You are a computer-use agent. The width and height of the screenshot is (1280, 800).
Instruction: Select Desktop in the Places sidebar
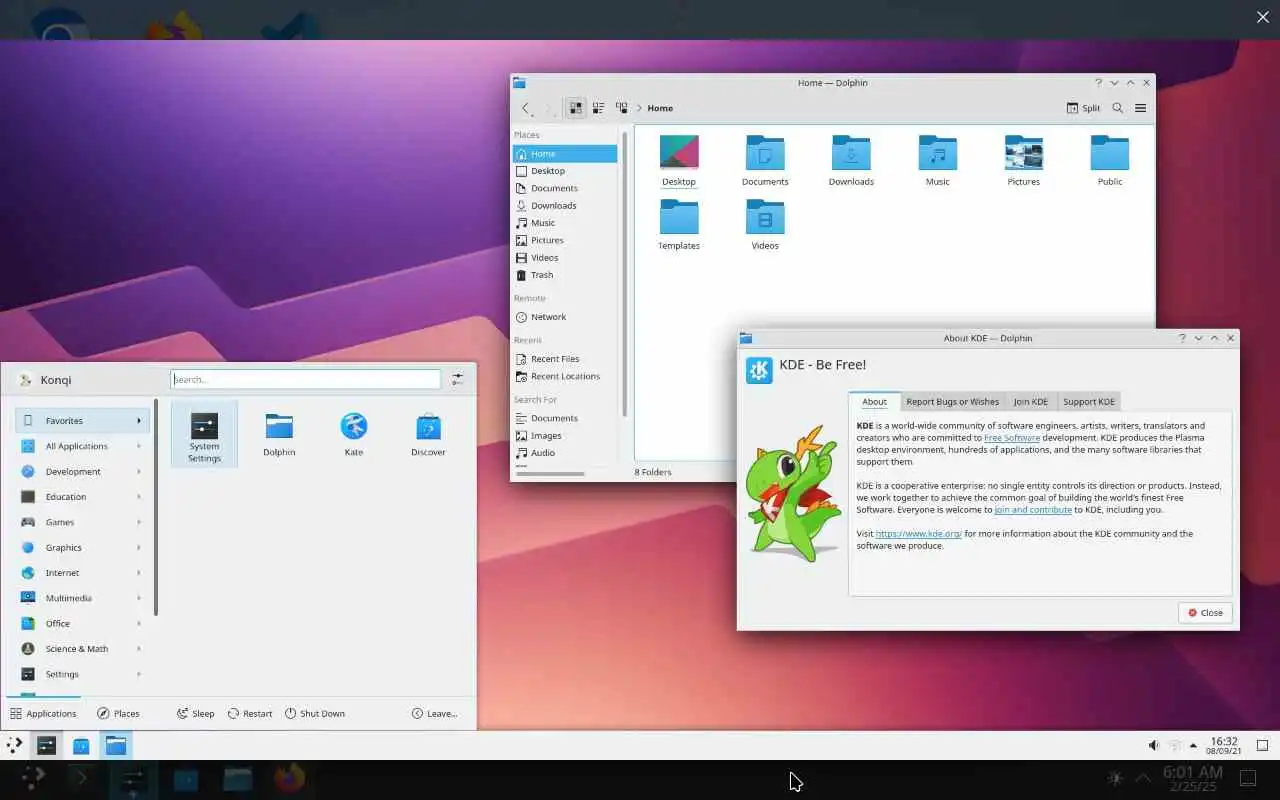tap(565, 171)
